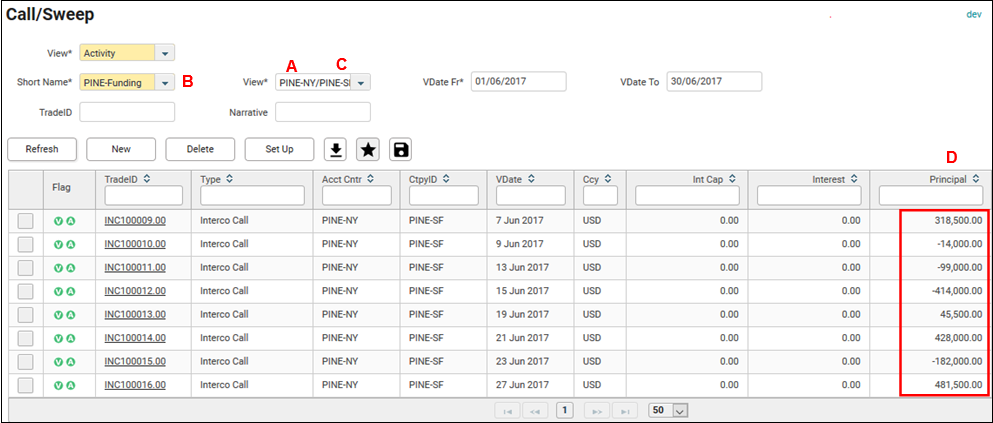The height and width of the screenshot is (423, 993).
Task: Click the download arrow icon
Action: 337,149
